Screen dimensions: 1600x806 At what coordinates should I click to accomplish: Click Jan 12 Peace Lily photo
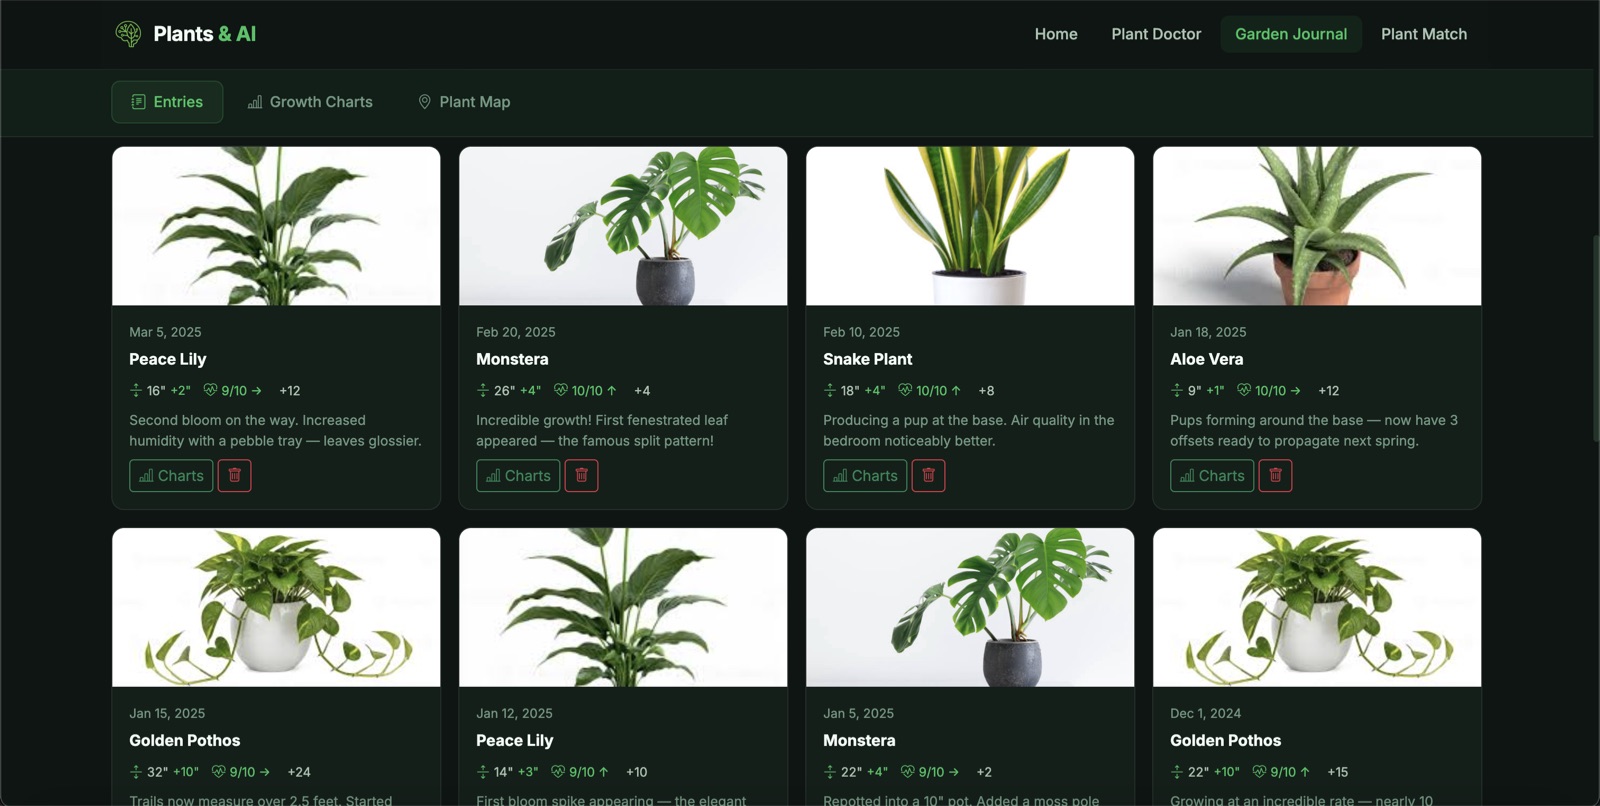(x=623, y=607)
